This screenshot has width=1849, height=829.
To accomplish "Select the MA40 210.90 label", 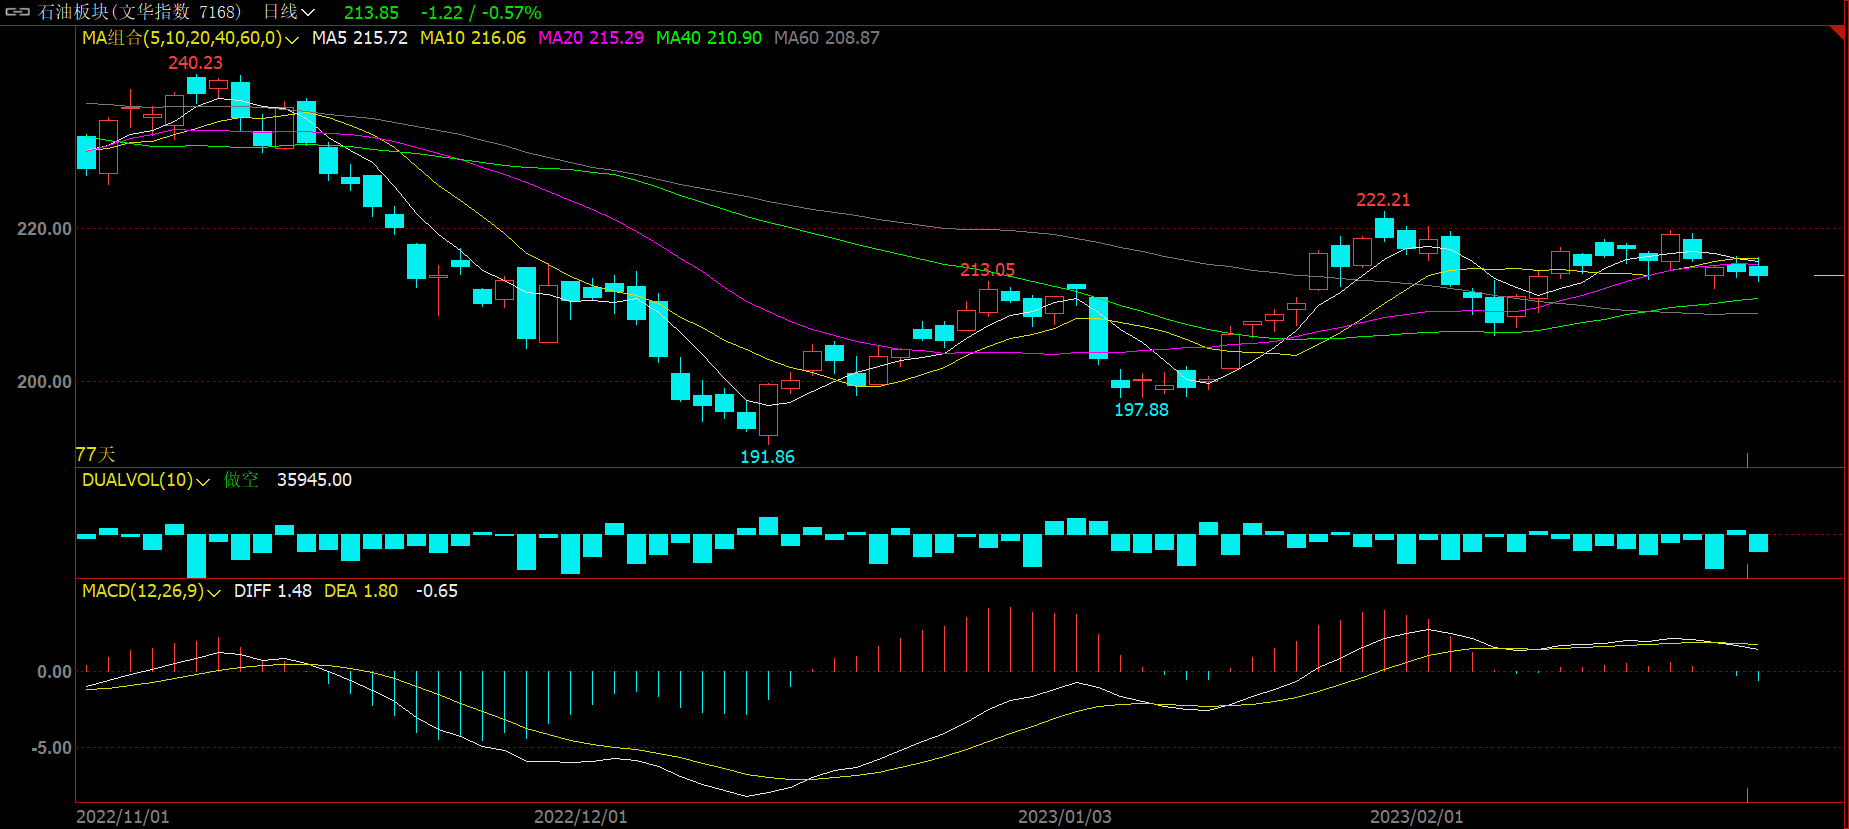I will pos(709,38).
